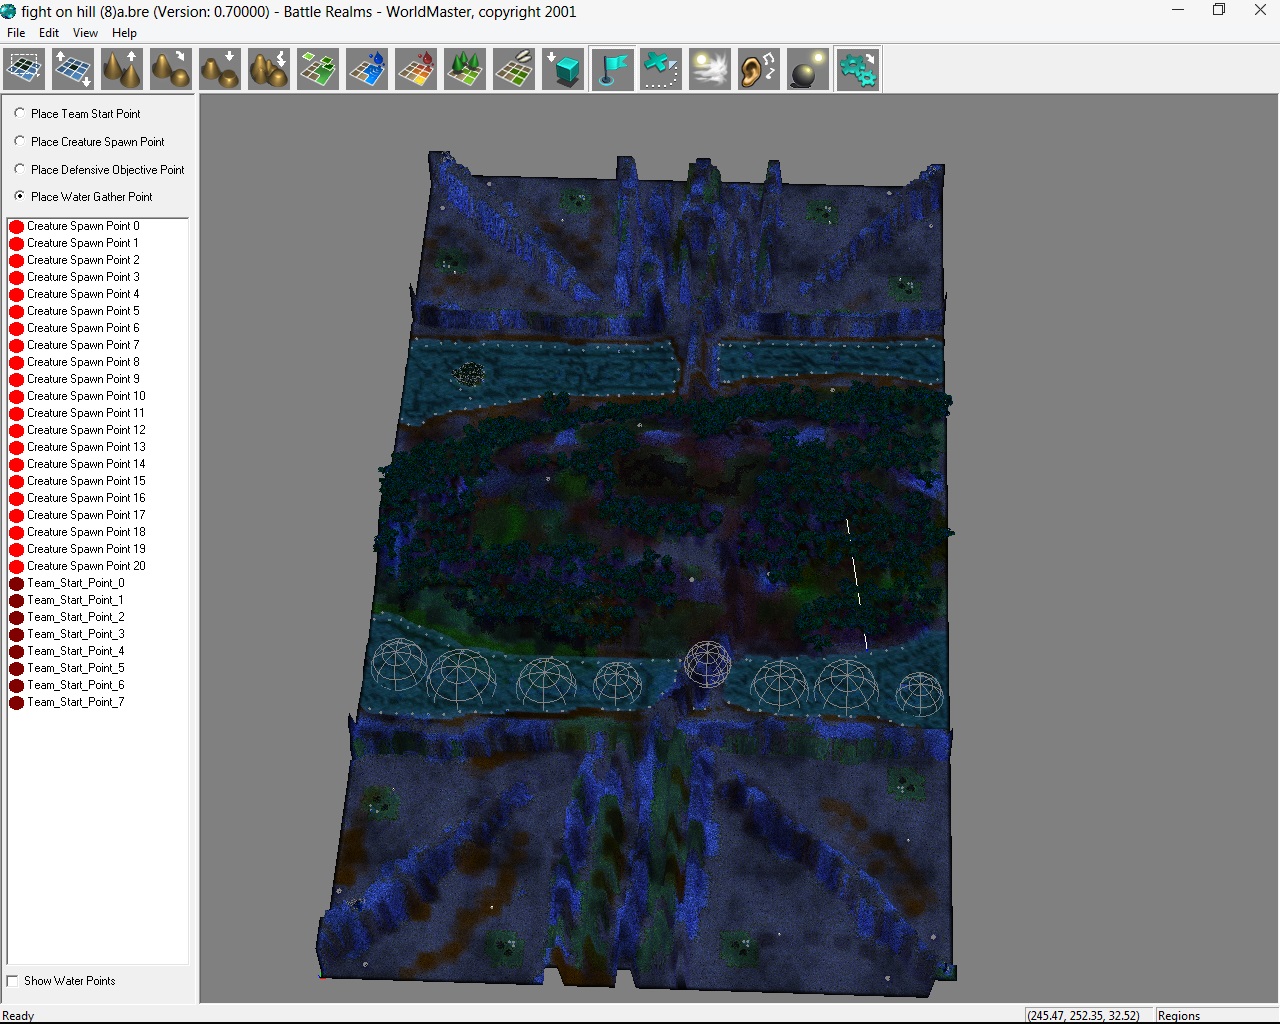The image size is (1280, 1024).
Task: Select Team_Start_Point_3 entry
Action: click(67, 634)
